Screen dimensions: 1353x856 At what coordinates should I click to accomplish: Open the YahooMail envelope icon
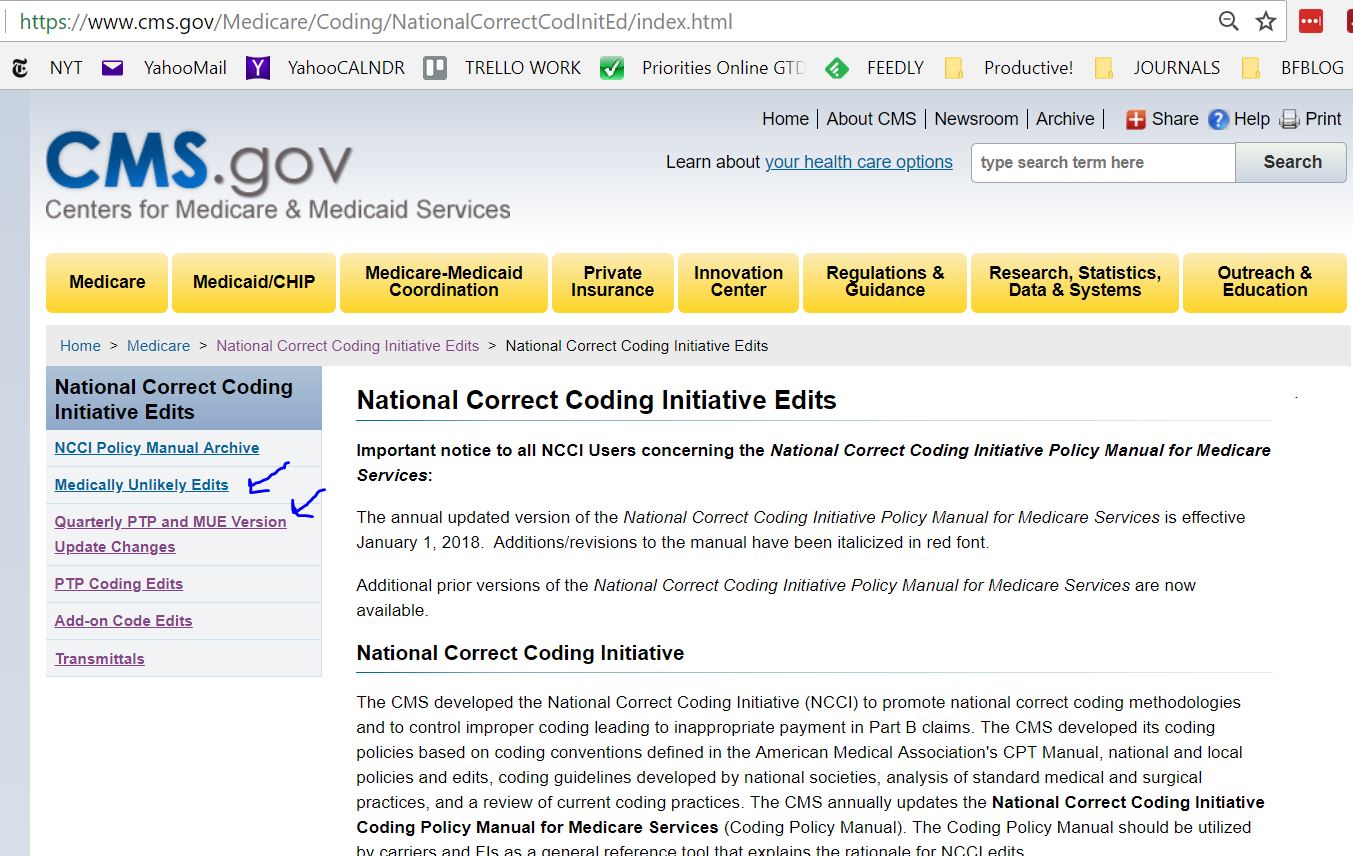pos(111,67)
